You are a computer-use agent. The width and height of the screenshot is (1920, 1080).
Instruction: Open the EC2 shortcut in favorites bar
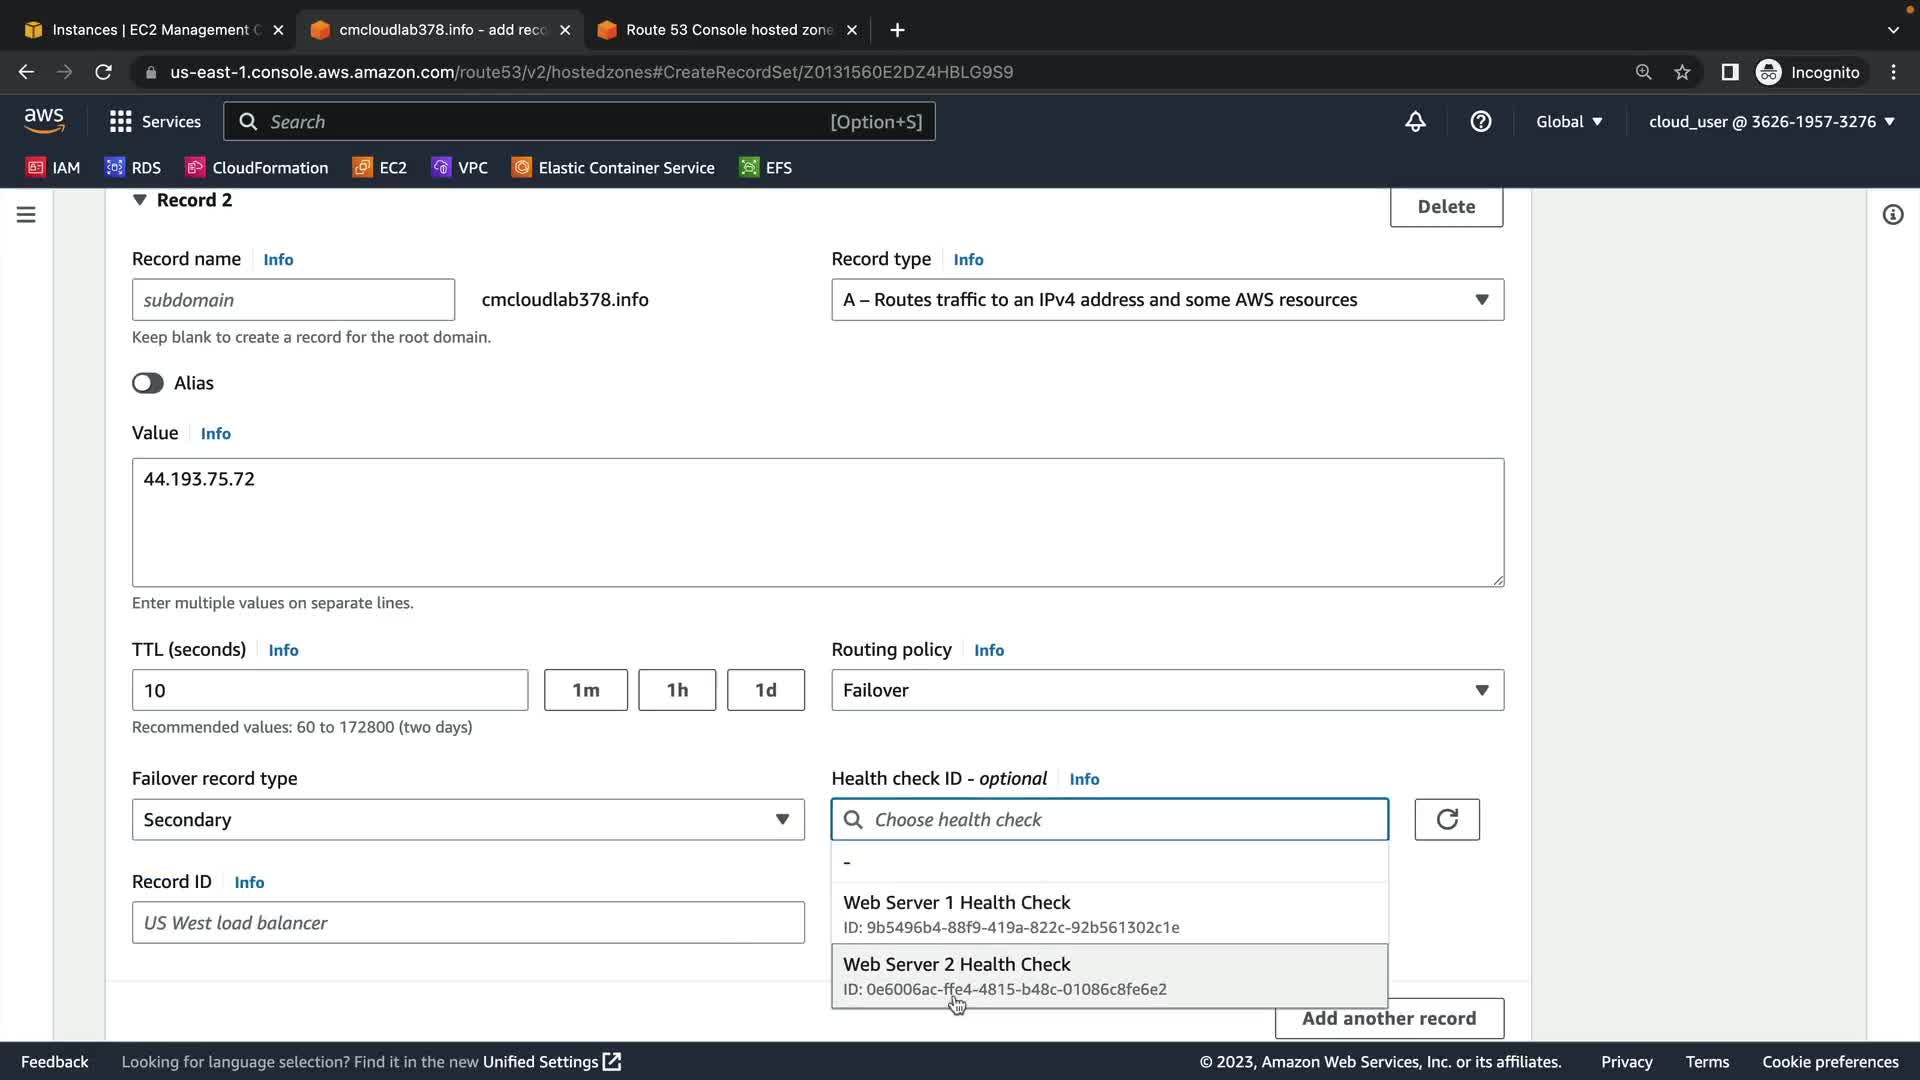click(x=380, y=167)
